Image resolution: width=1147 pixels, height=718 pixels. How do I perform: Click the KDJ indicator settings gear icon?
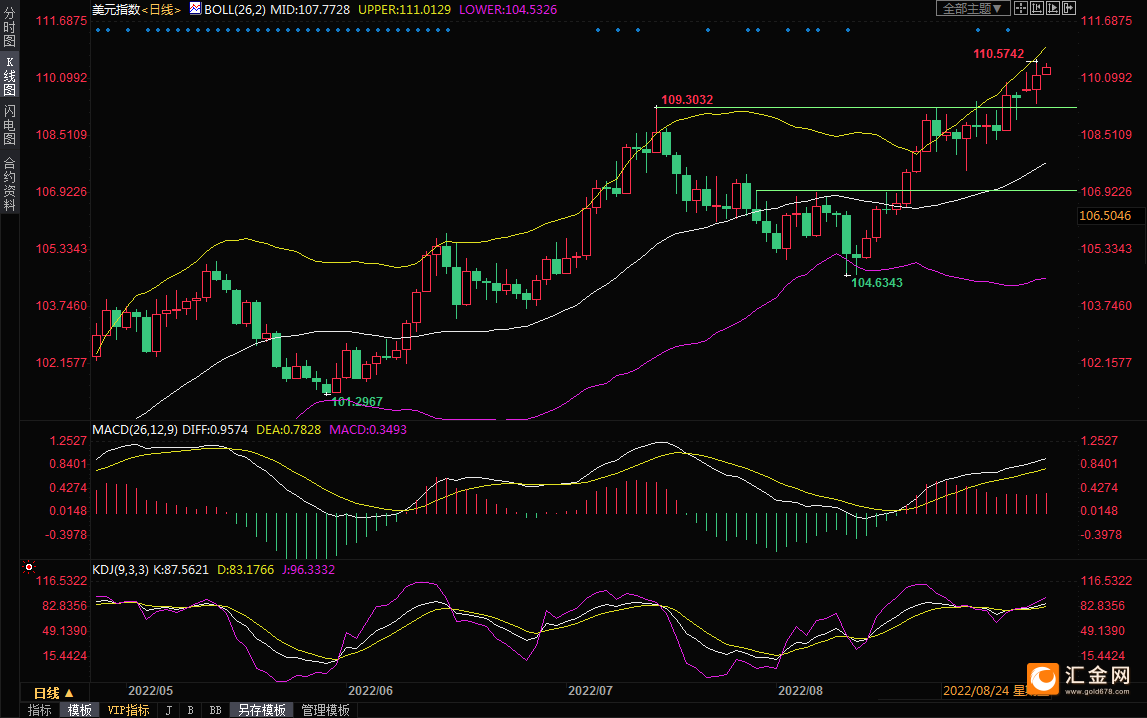(29, 567)
